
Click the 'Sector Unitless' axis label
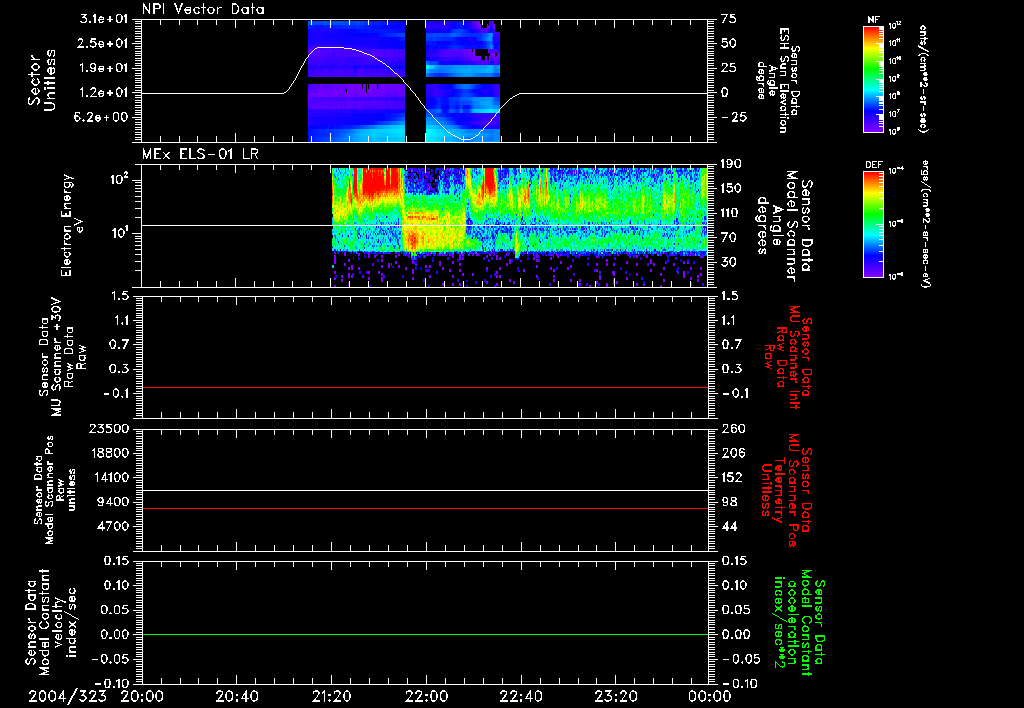(x=42, y=80)
